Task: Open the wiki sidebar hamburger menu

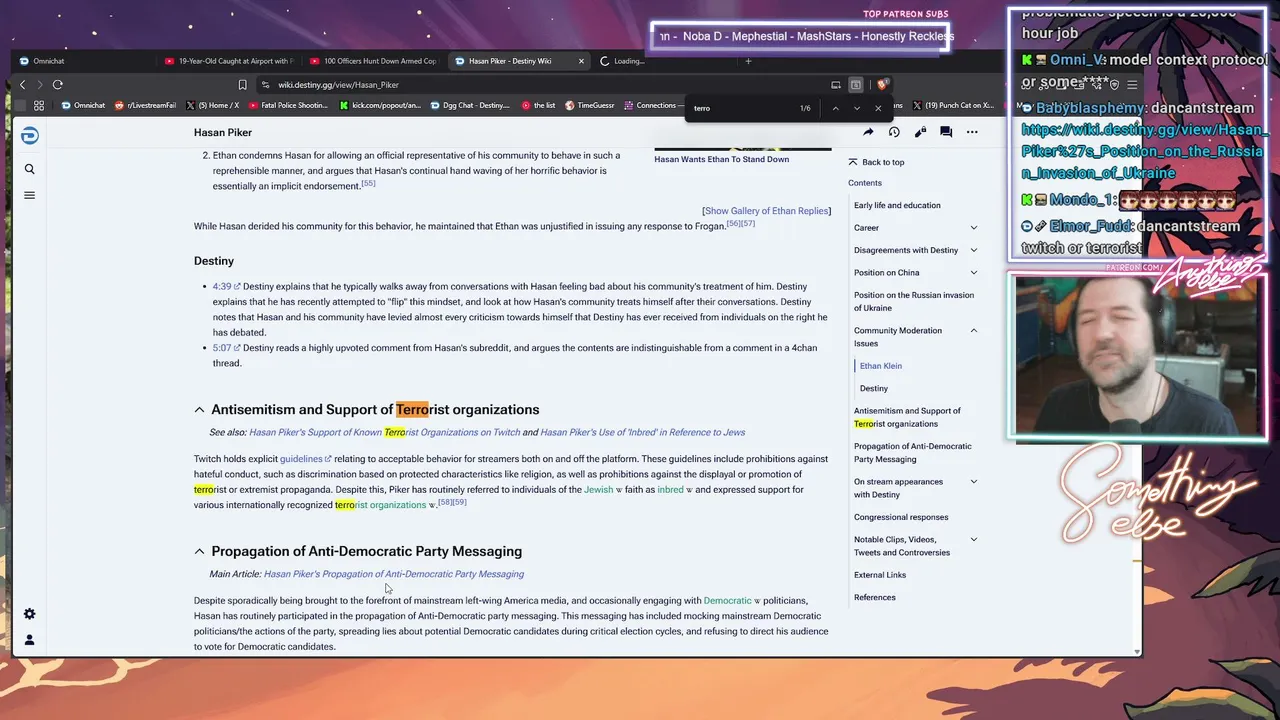Action: tap(29, 195)
